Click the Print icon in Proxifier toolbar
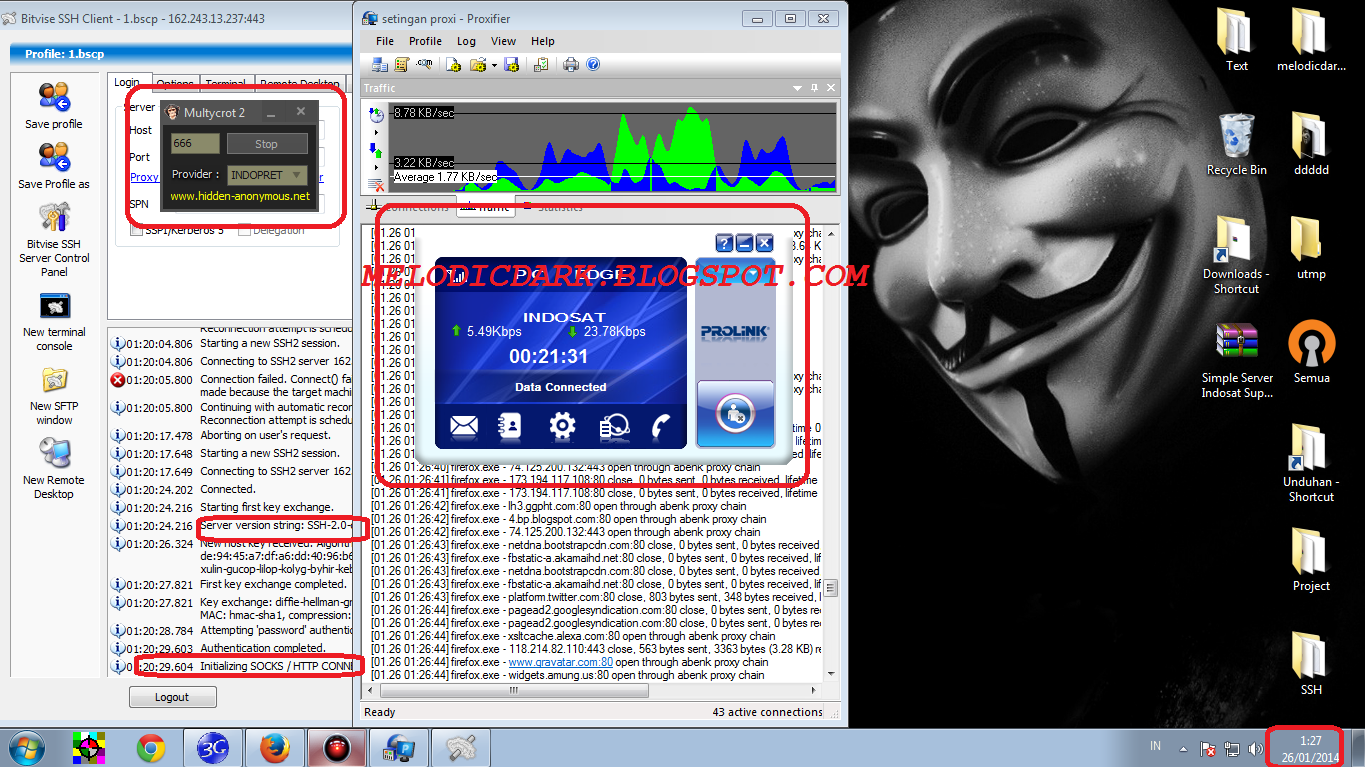The image size is (1365, 767). (571, 64)
